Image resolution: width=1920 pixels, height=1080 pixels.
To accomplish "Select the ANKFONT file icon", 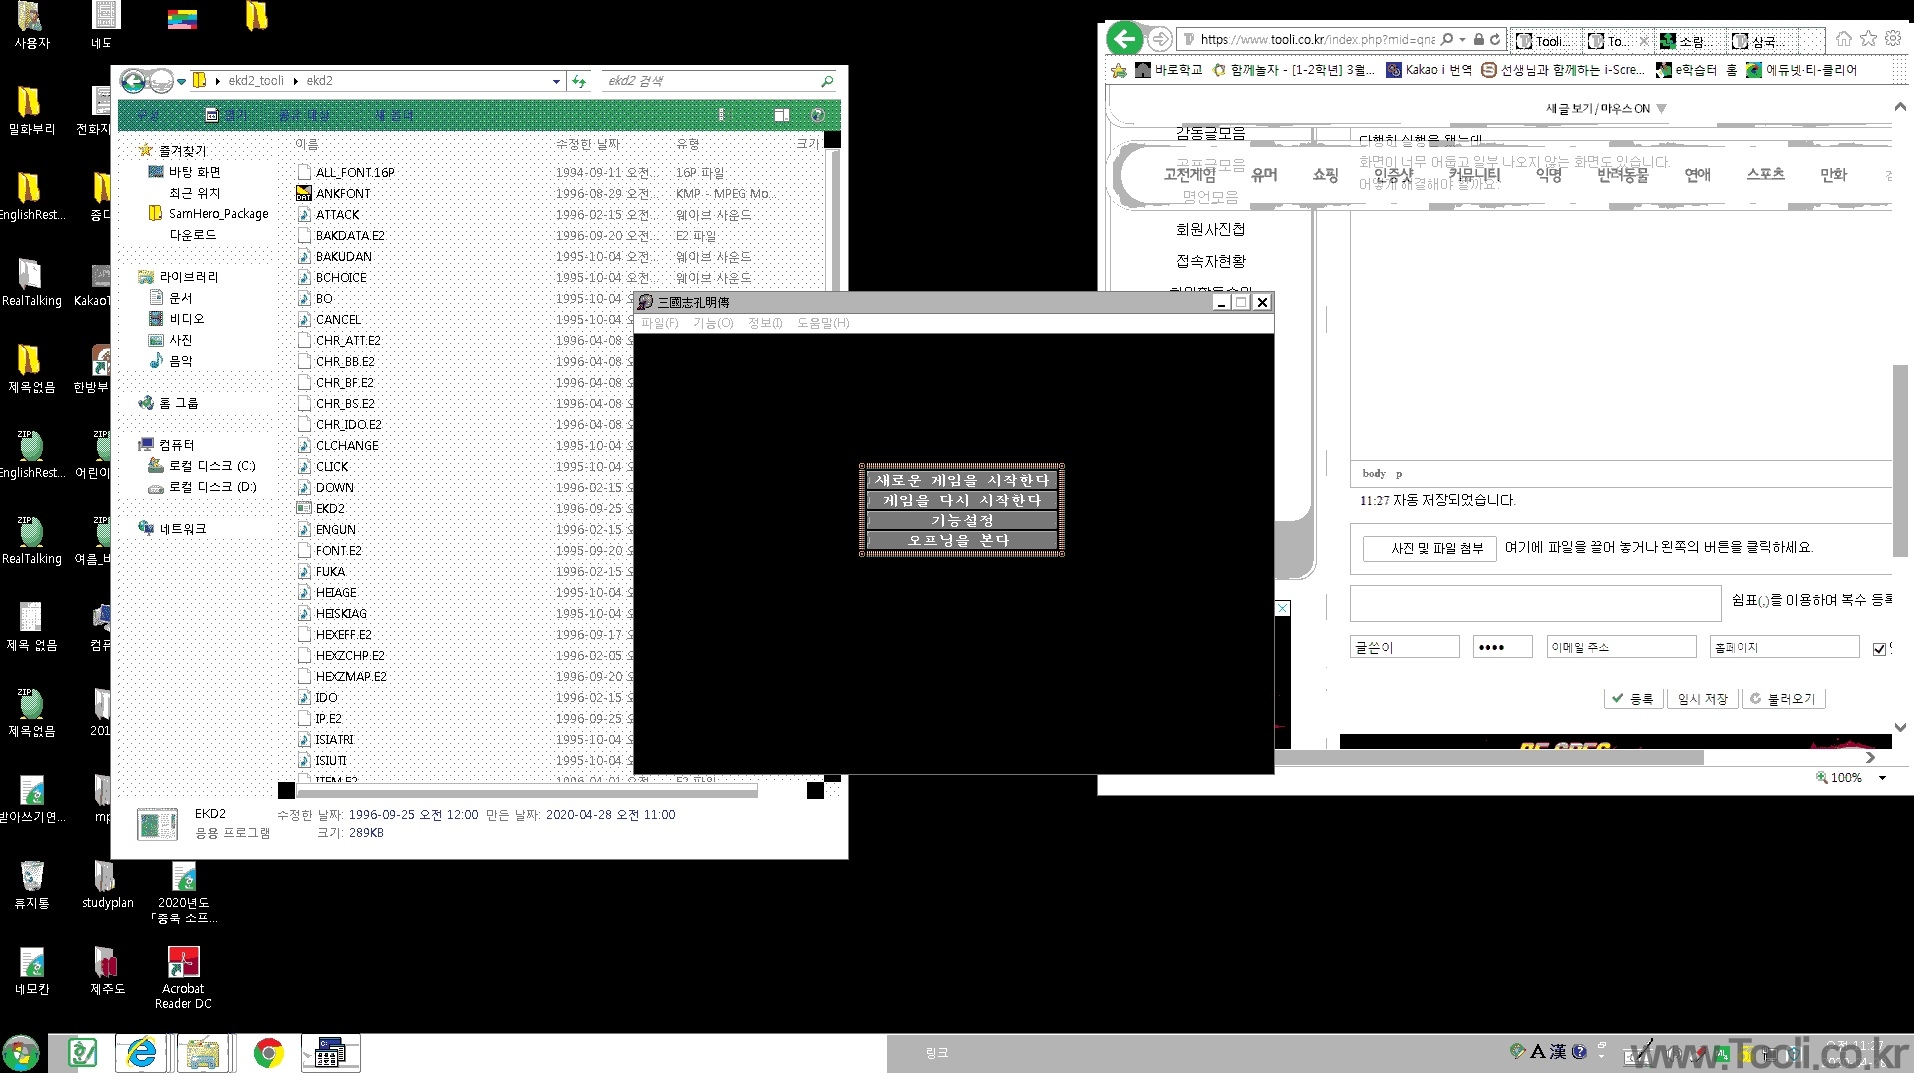I will click(x=304, y=193).
